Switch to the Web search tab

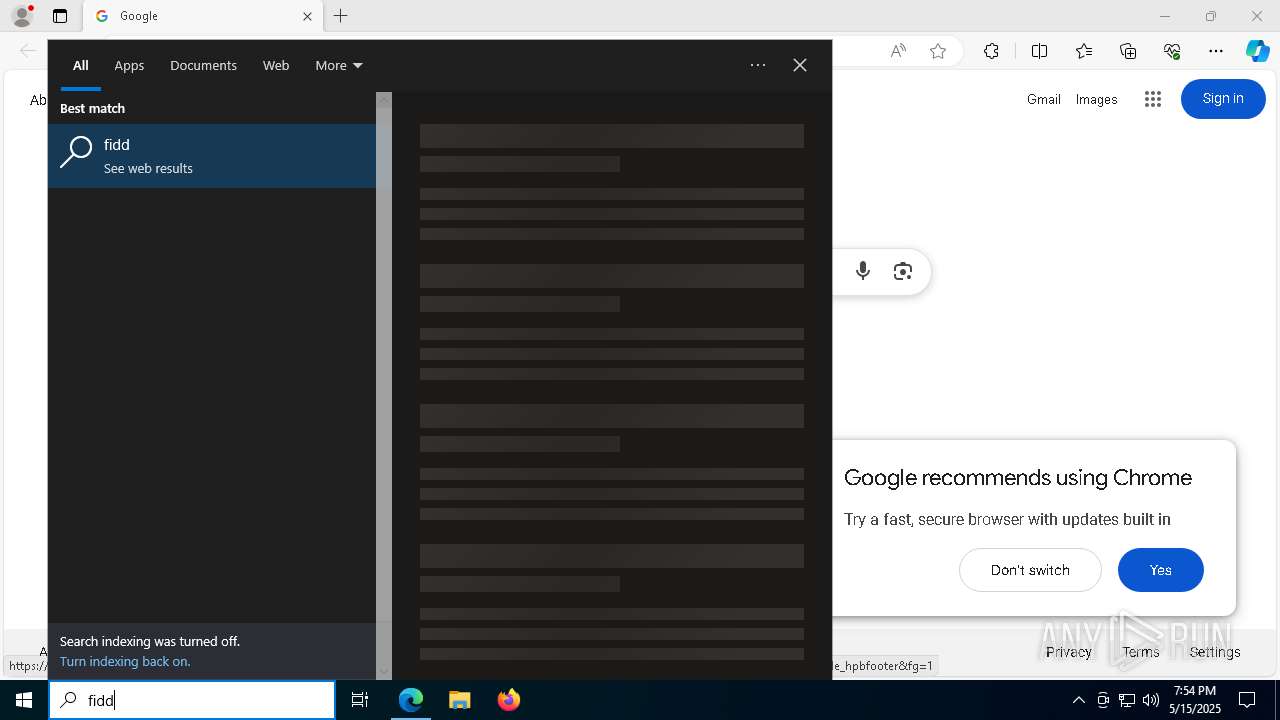(x=276, y=66)
